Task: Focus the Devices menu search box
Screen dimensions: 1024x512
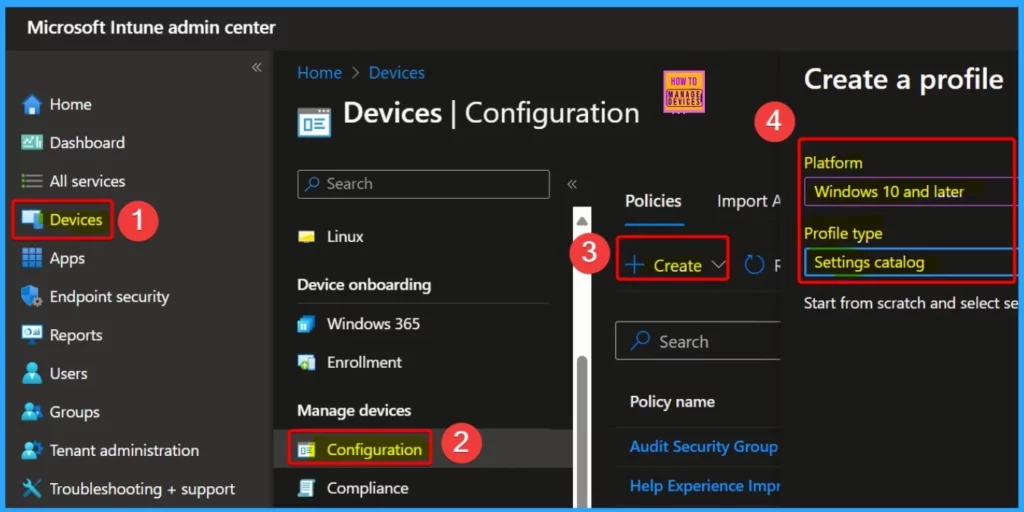Action: point(423,184)
